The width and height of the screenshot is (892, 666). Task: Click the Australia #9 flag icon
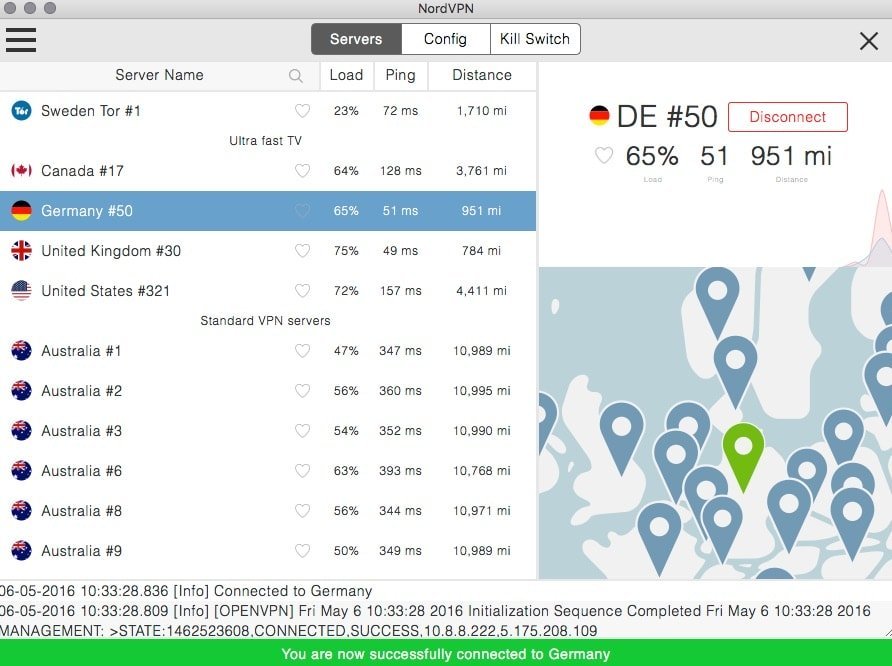pos(22,551)
